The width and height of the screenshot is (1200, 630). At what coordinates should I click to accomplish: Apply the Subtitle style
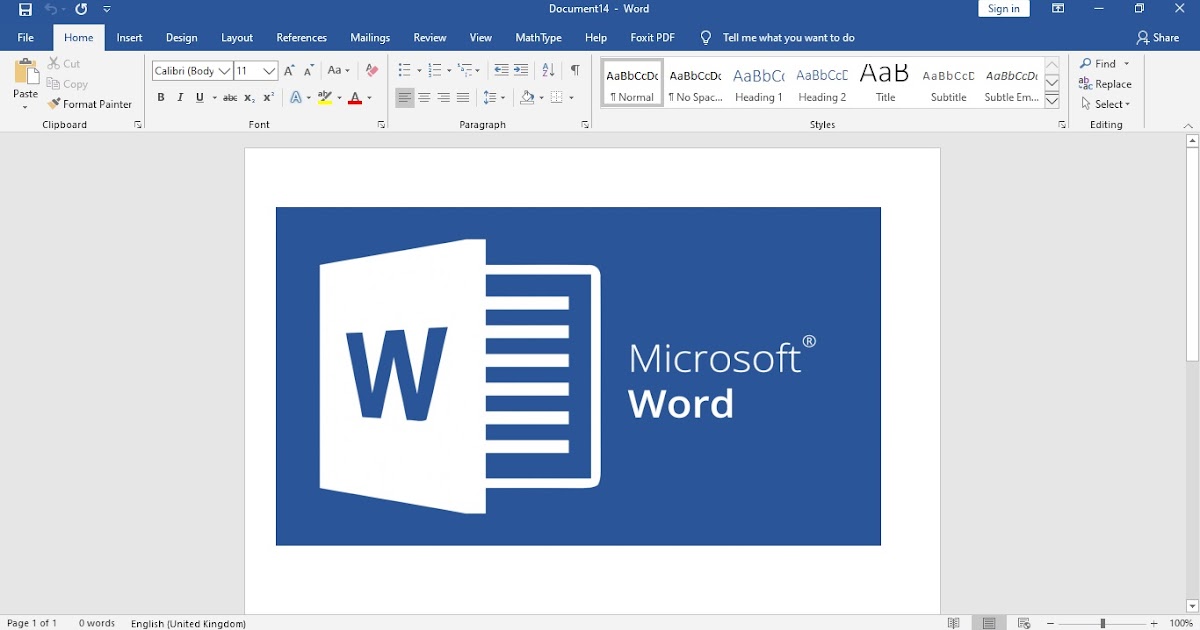(x=948, y=84)
